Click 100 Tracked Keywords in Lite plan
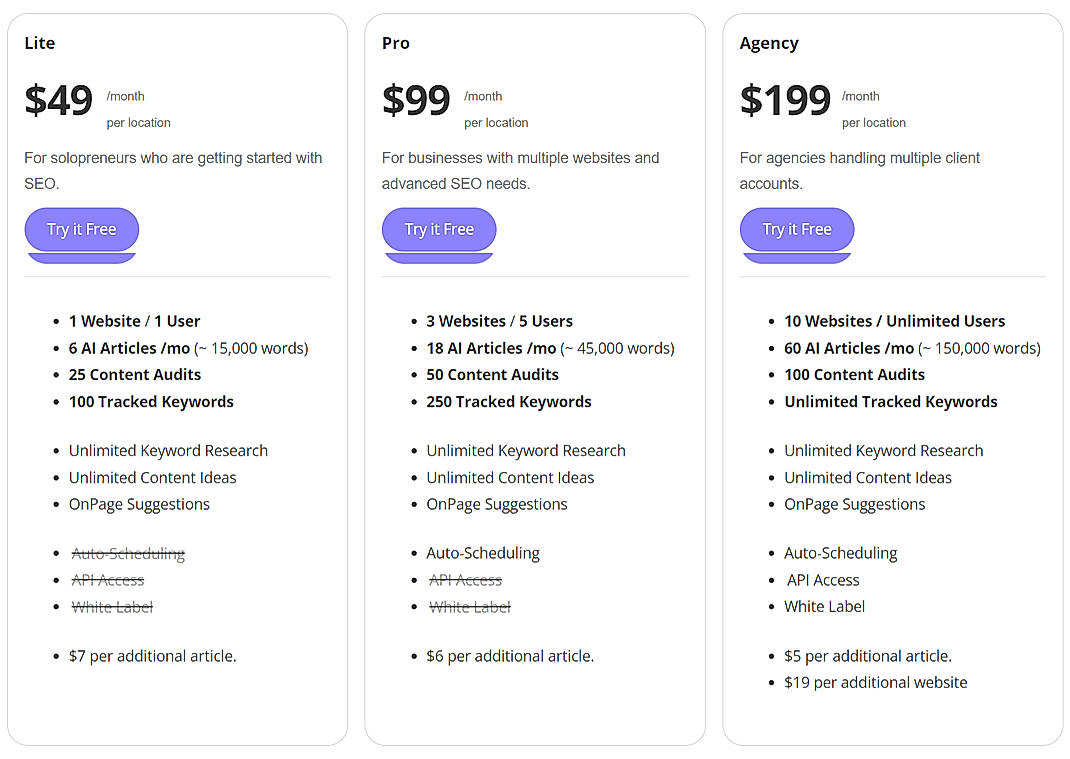Image resolution: width=1070 pixels, height=759 pixels. (151, 401)
